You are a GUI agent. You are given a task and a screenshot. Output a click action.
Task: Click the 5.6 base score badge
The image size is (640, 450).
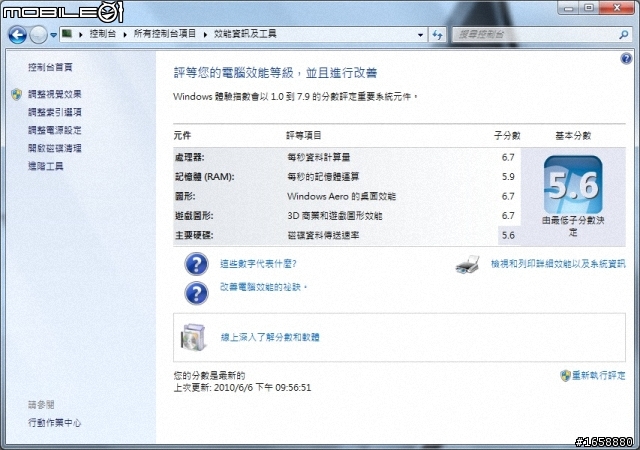pyautogui.click(x=573, y=185)
